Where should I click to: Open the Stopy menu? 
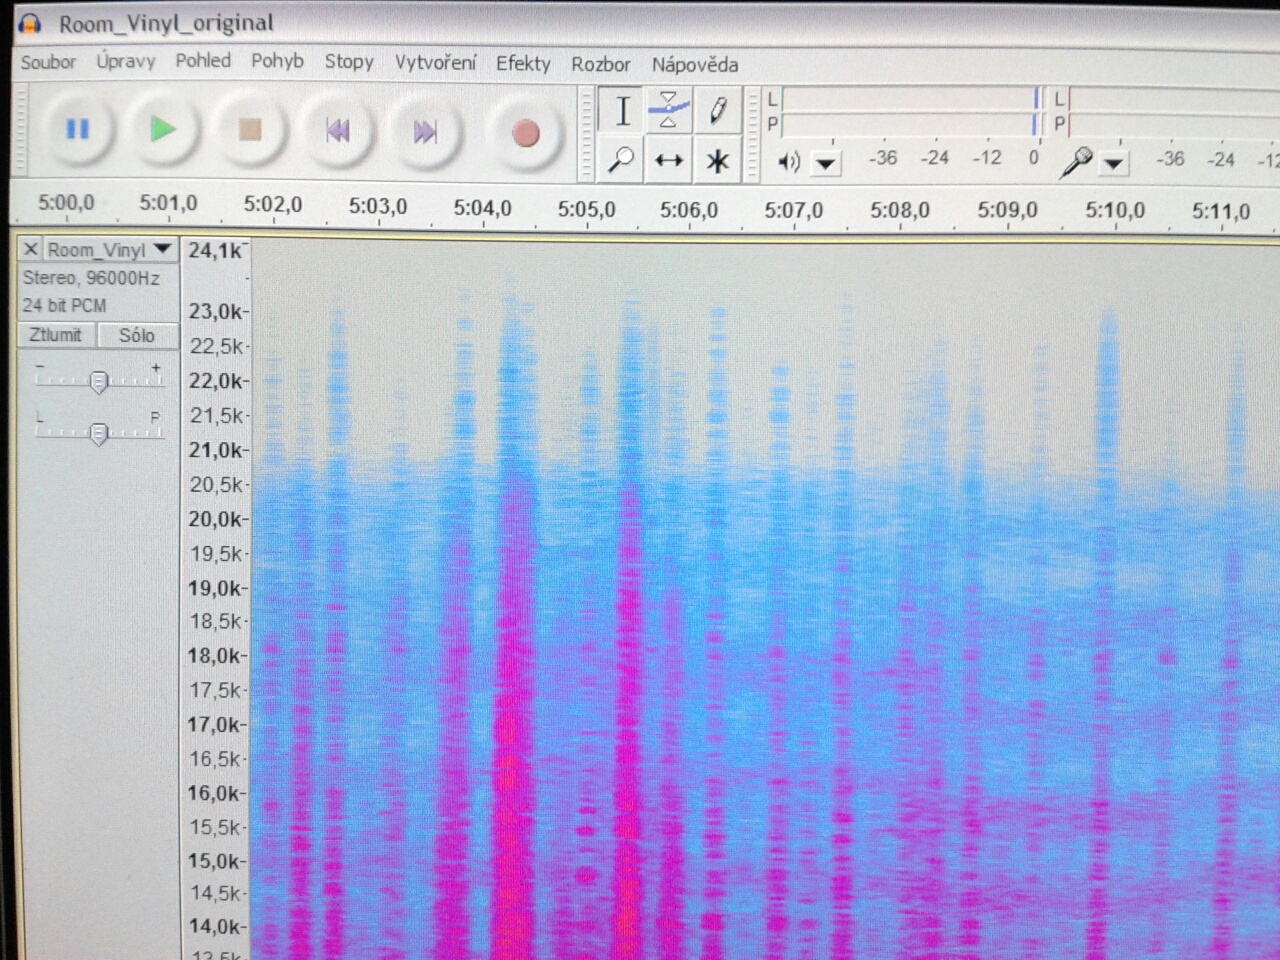tap(349, 62)
